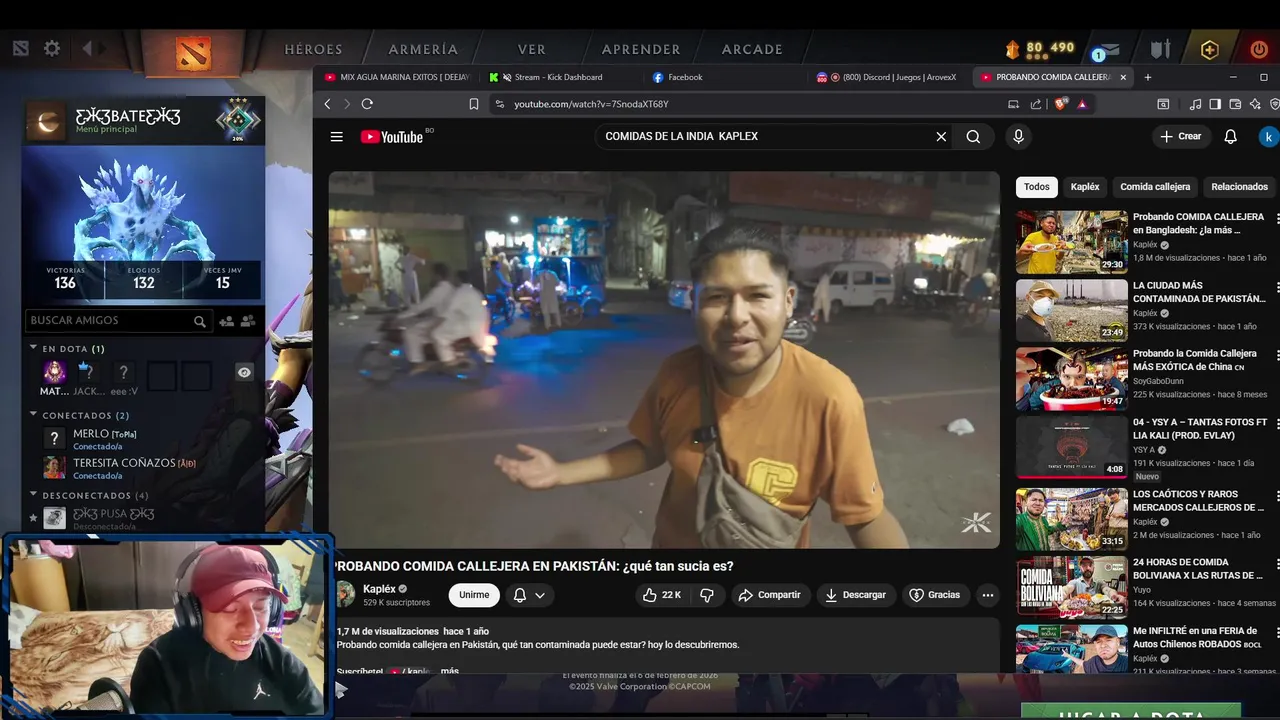The height and width of the screenshot is (720, 1280).
Task: Open Dota 2 settings gear icon
Action: point(52,48)
